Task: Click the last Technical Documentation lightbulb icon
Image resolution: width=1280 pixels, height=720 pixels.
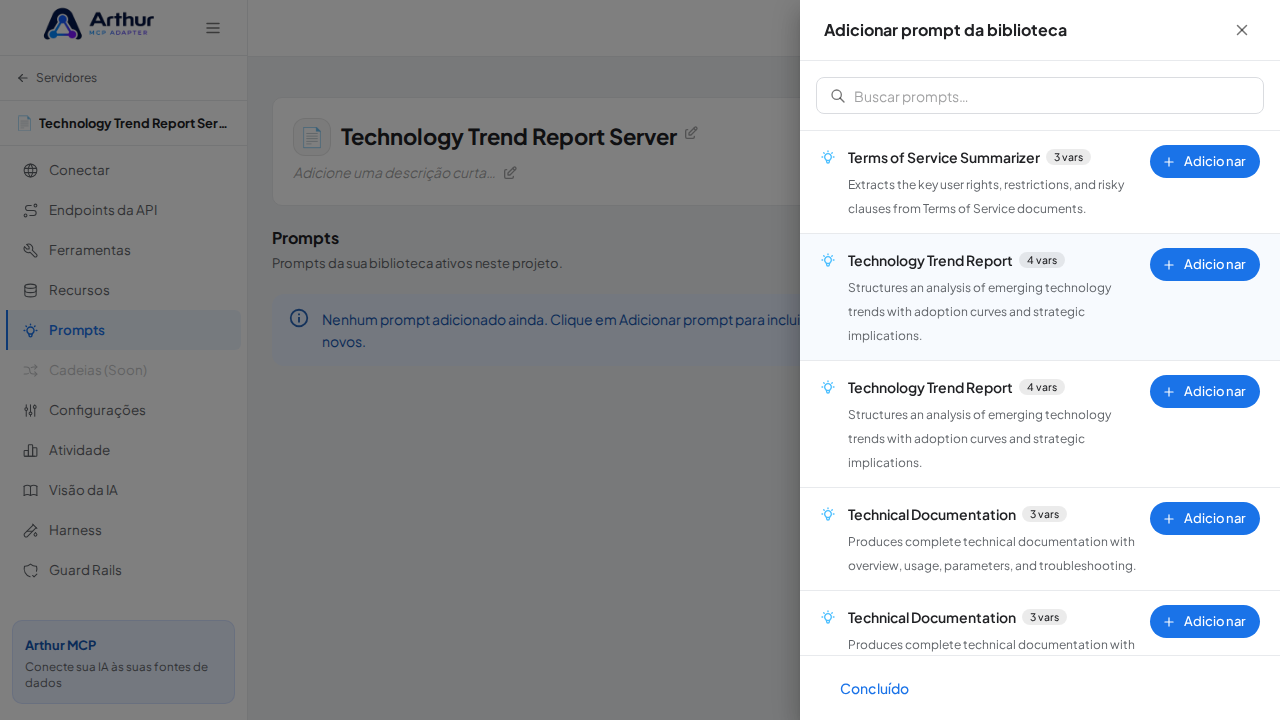Action: click(828, 617)
